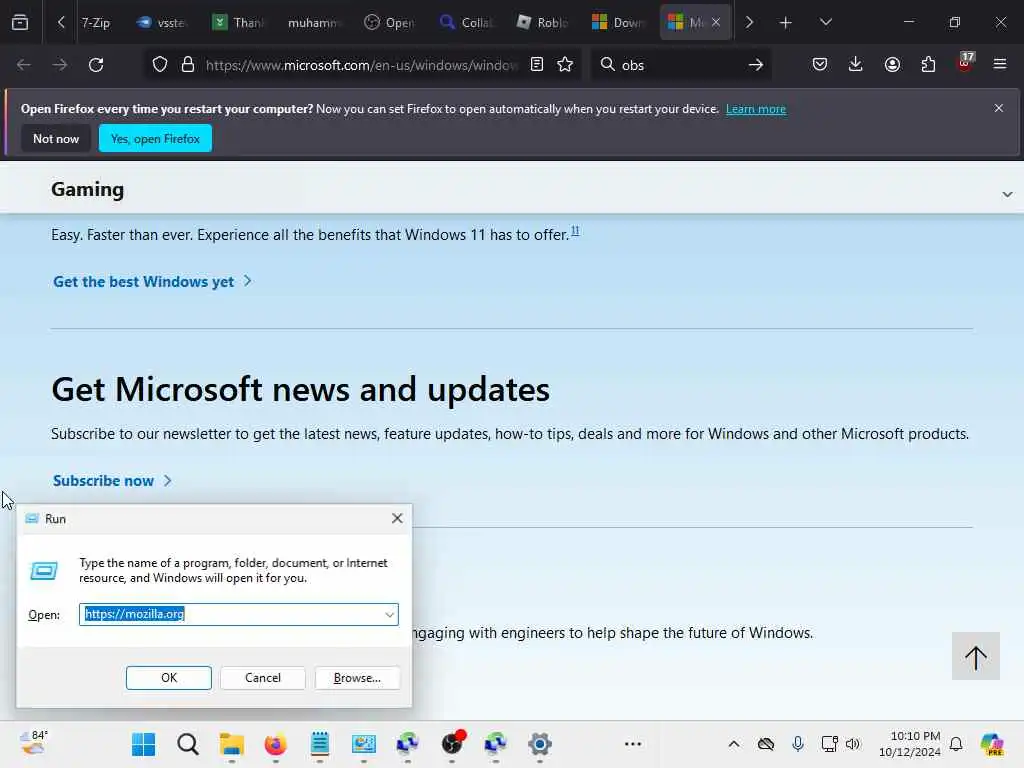Show hidden system tray icons
Image resolution: width=1024 pixels, height=768 pixels.
[734, 744]
